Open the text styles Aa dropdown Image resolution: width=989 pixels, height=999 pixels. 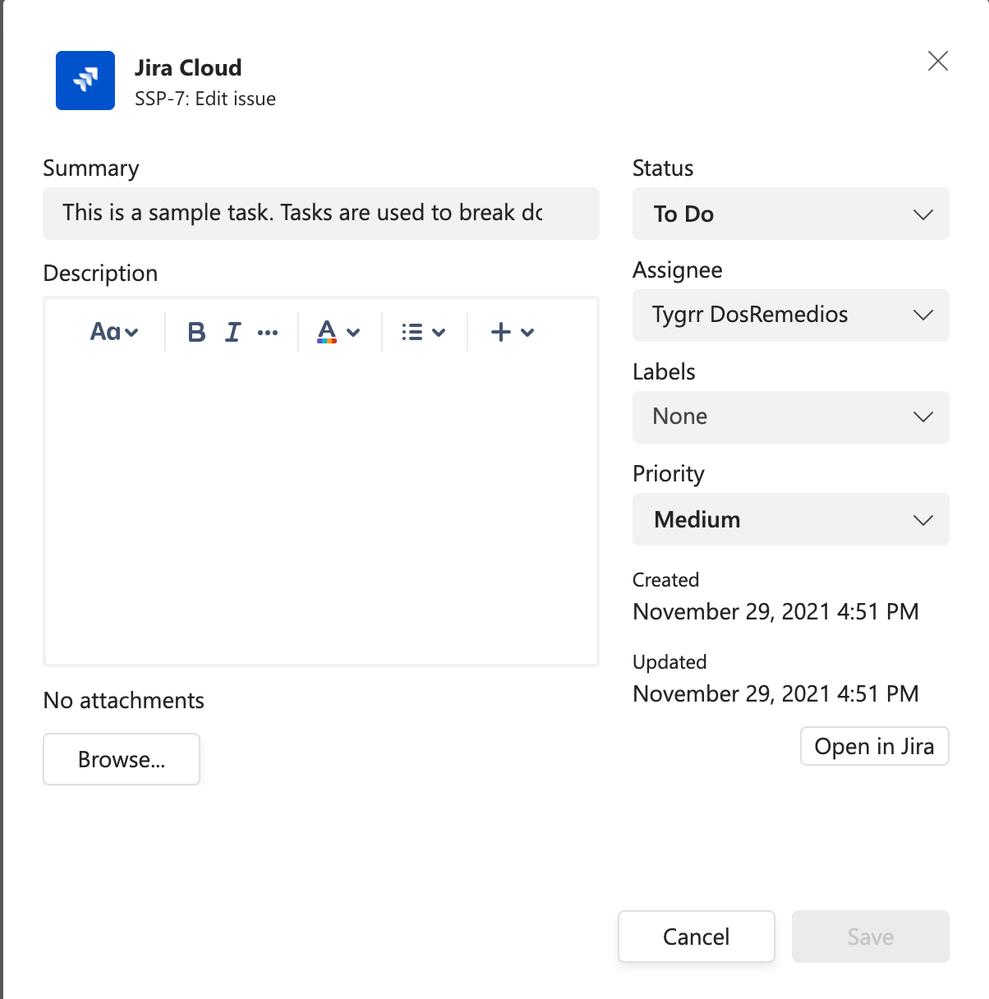113,332
